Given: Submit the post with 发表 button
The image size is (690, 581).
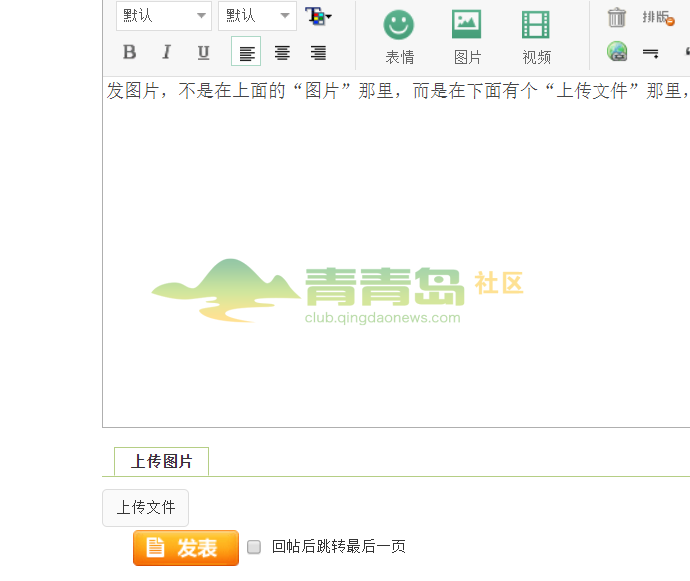Looking at the screenshot, I should pyautogui.click(x=186, y=548).
